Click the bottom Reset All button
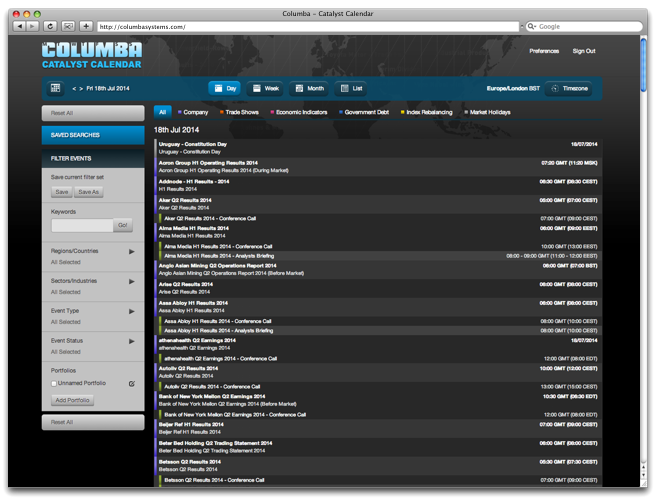 pos(93,422)
